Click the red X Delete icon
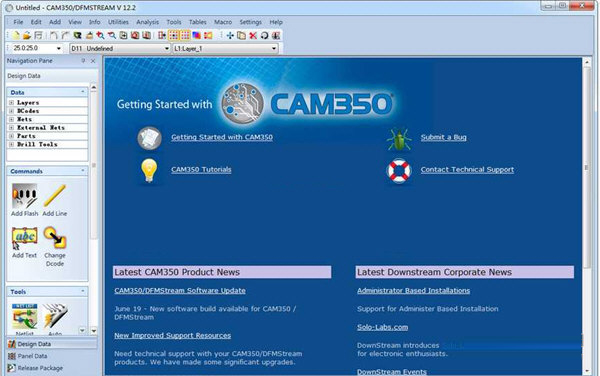Viewport: 600px width, 376px height. coord(253,36)
